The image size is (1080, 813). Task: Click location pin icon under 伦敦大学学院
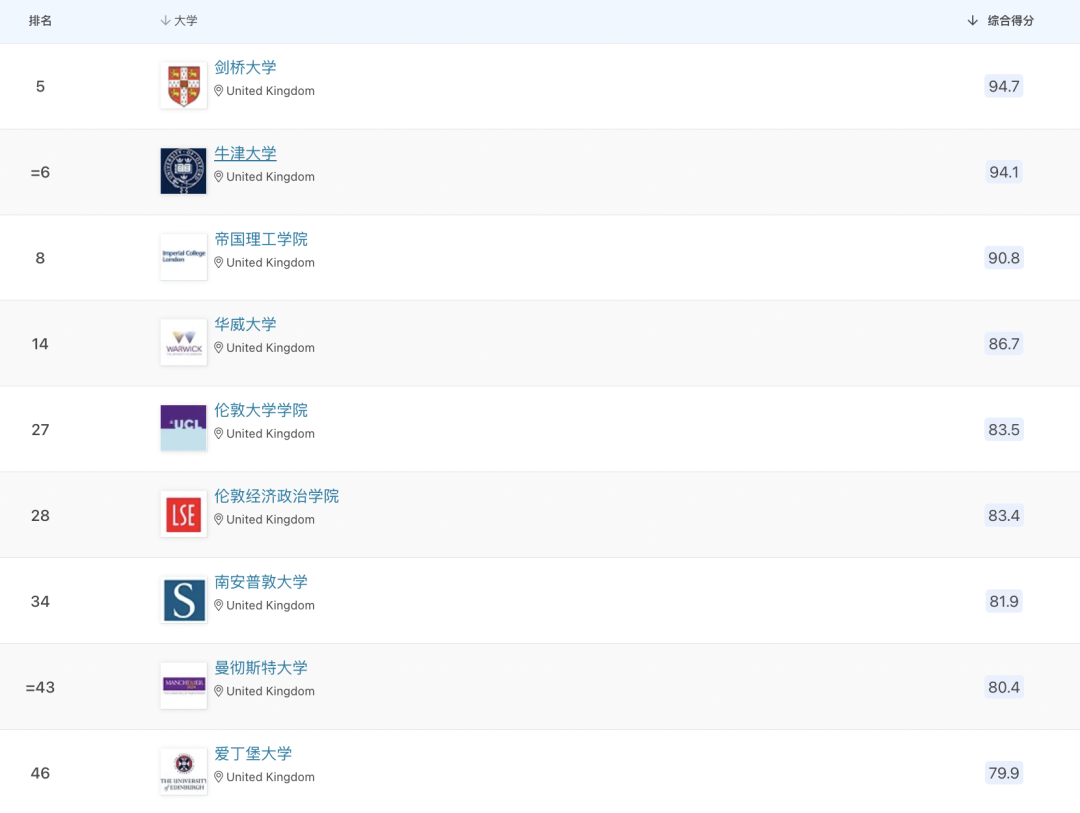[x=218, y=433]
